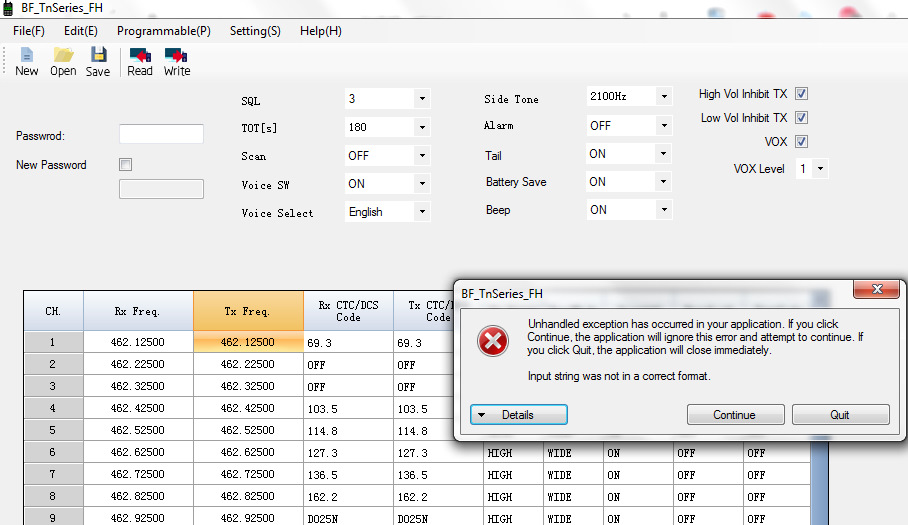Screen dimensions: 908x525
Task: Click the Password input field
Action: [x=161, y=135]
